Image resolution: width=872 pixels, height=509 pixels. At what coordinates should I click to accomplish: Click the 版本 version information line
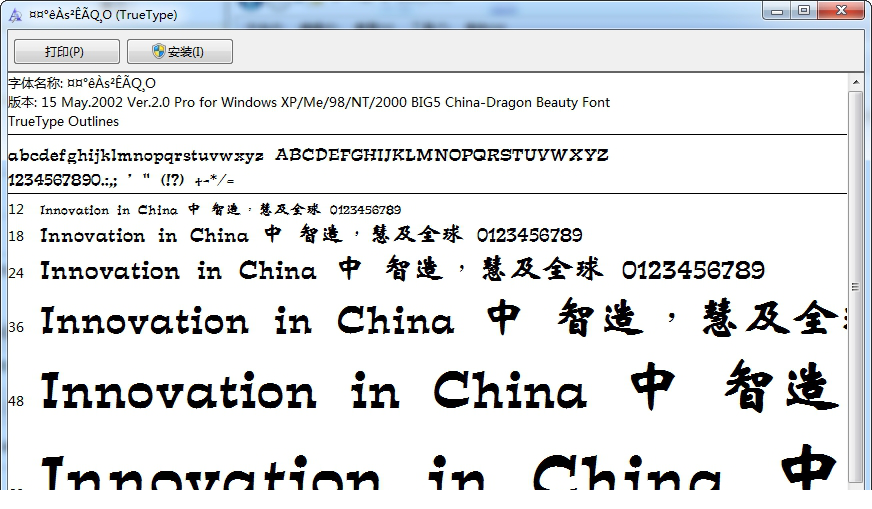309,102
